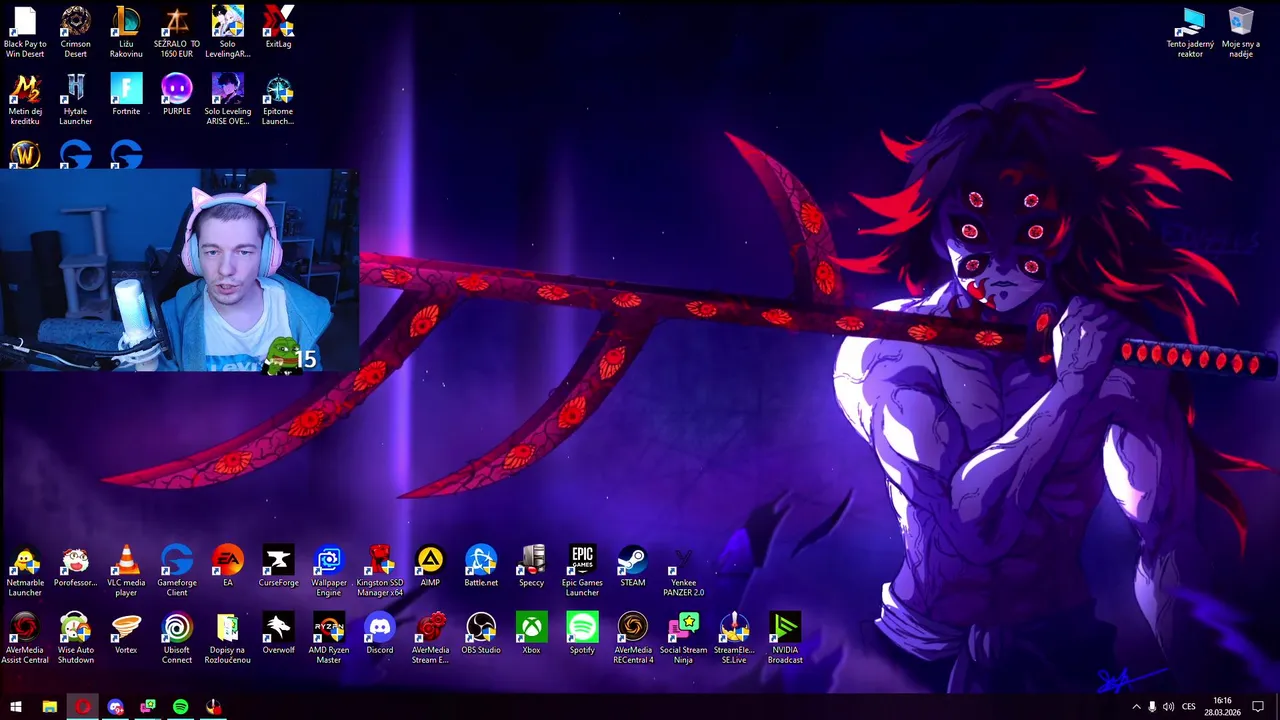The height and width of the screenshot is (720, 1280).
Task: Select the Hytale Launcher icon
Action: (x=75, y=99)
